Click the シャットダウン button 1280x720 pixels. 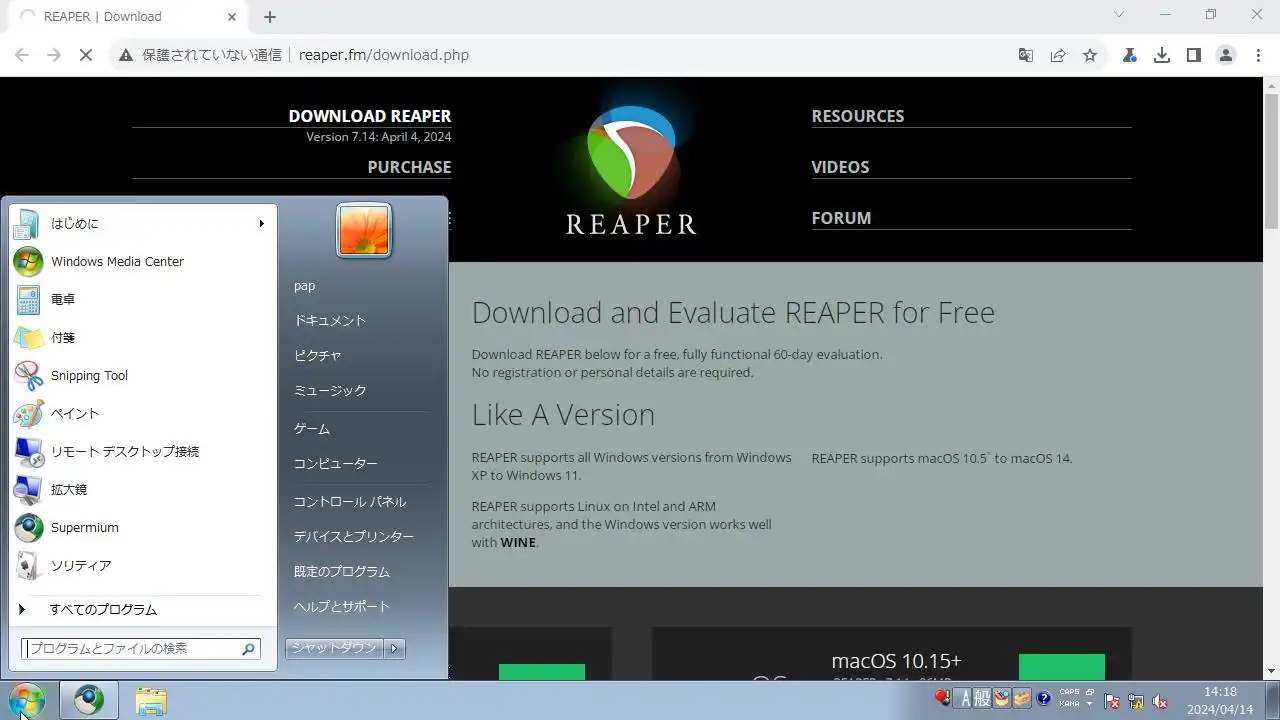[335, 648]
